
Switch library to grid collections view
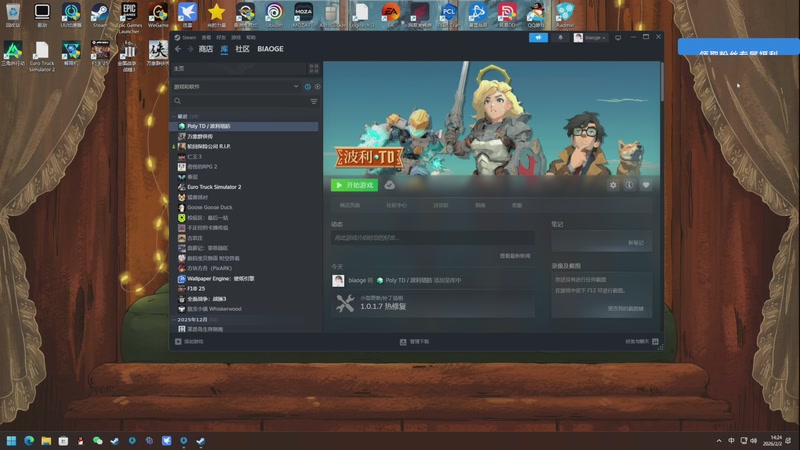click(x=314, y=68)
